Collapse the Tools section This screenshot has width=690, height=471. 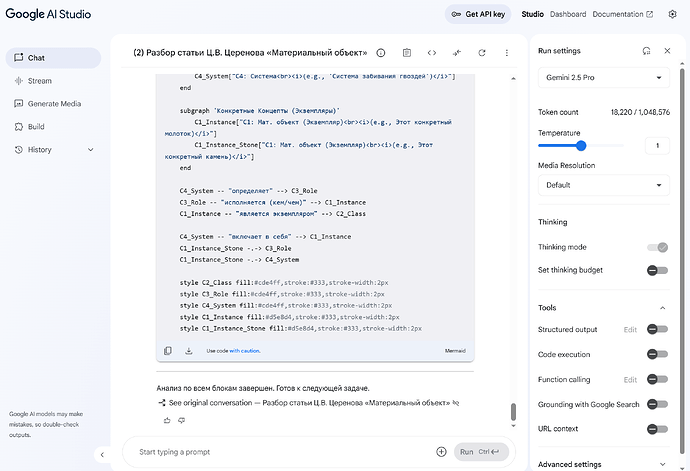662,308
